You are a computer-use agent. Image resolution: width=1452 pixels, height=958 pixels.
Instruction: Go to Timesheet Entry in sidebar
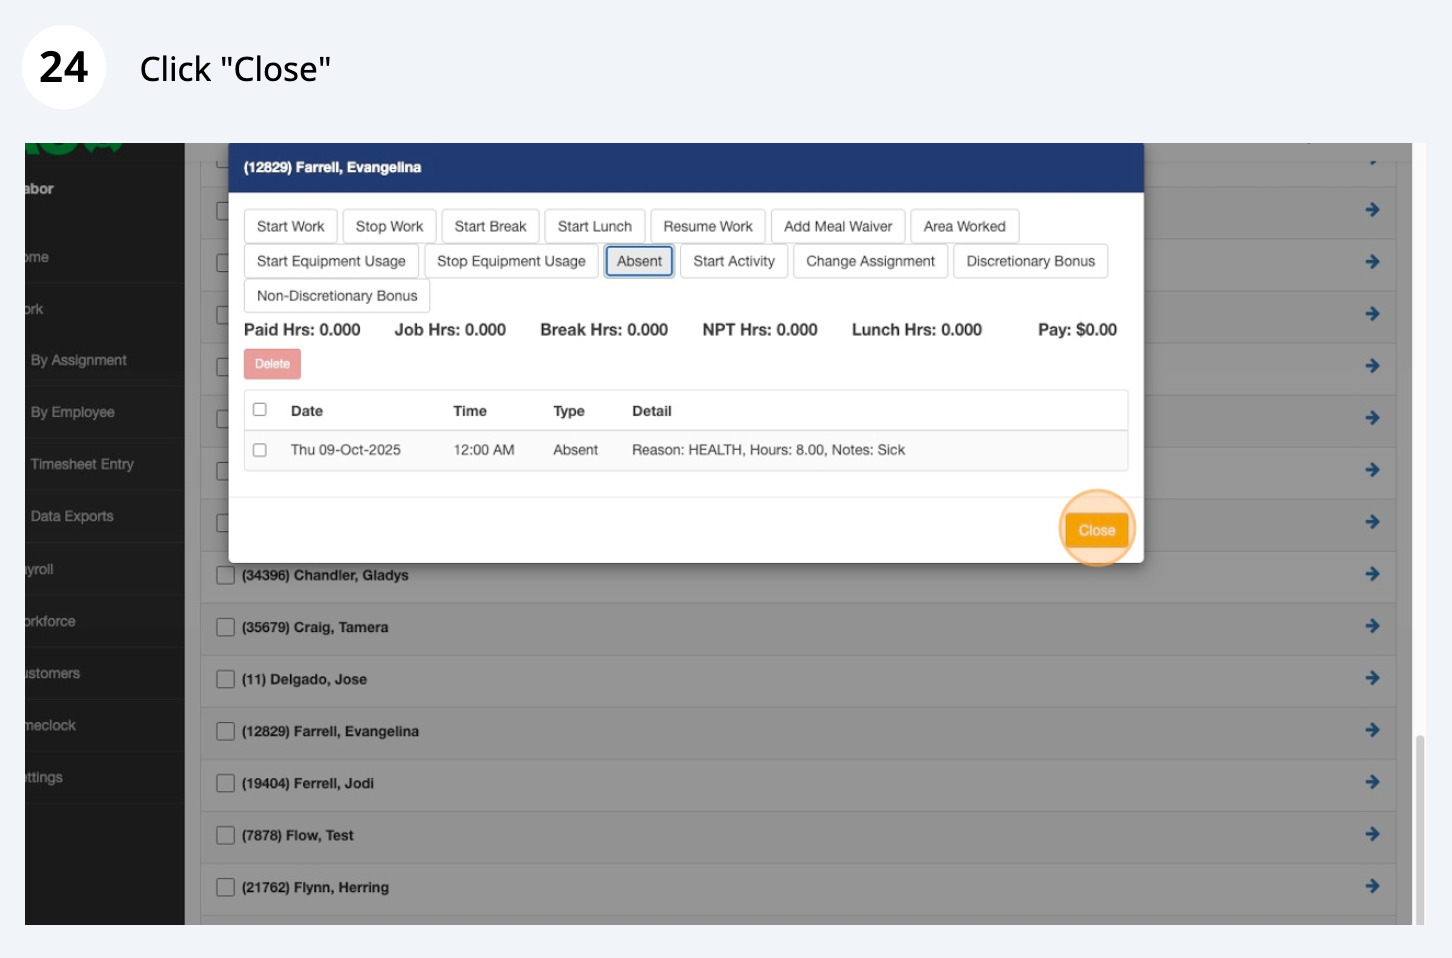pyautogui.click(x=82, y=464)
